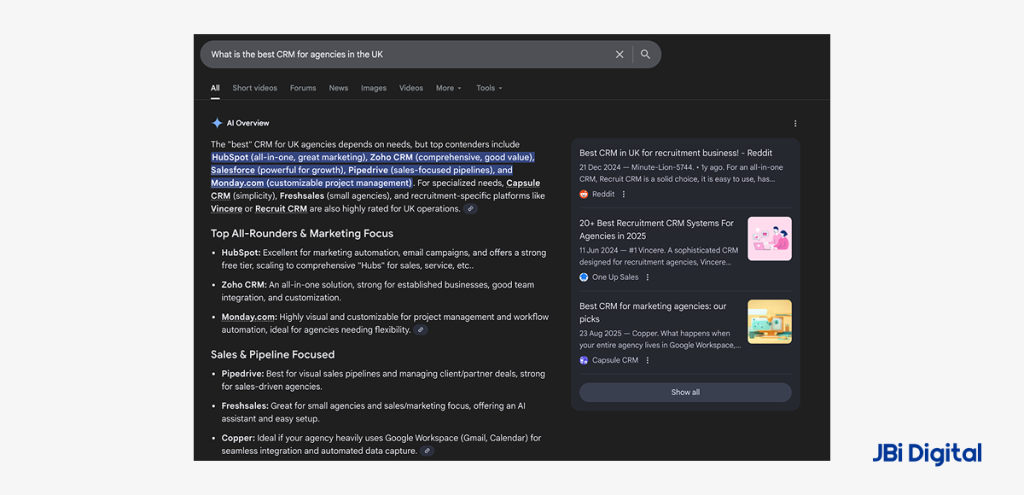Click the 'Top All-Rounders & Marketing Focus' heading
Image resolution: width=1024 pixels, height=495 pixels.
(302, 234)
